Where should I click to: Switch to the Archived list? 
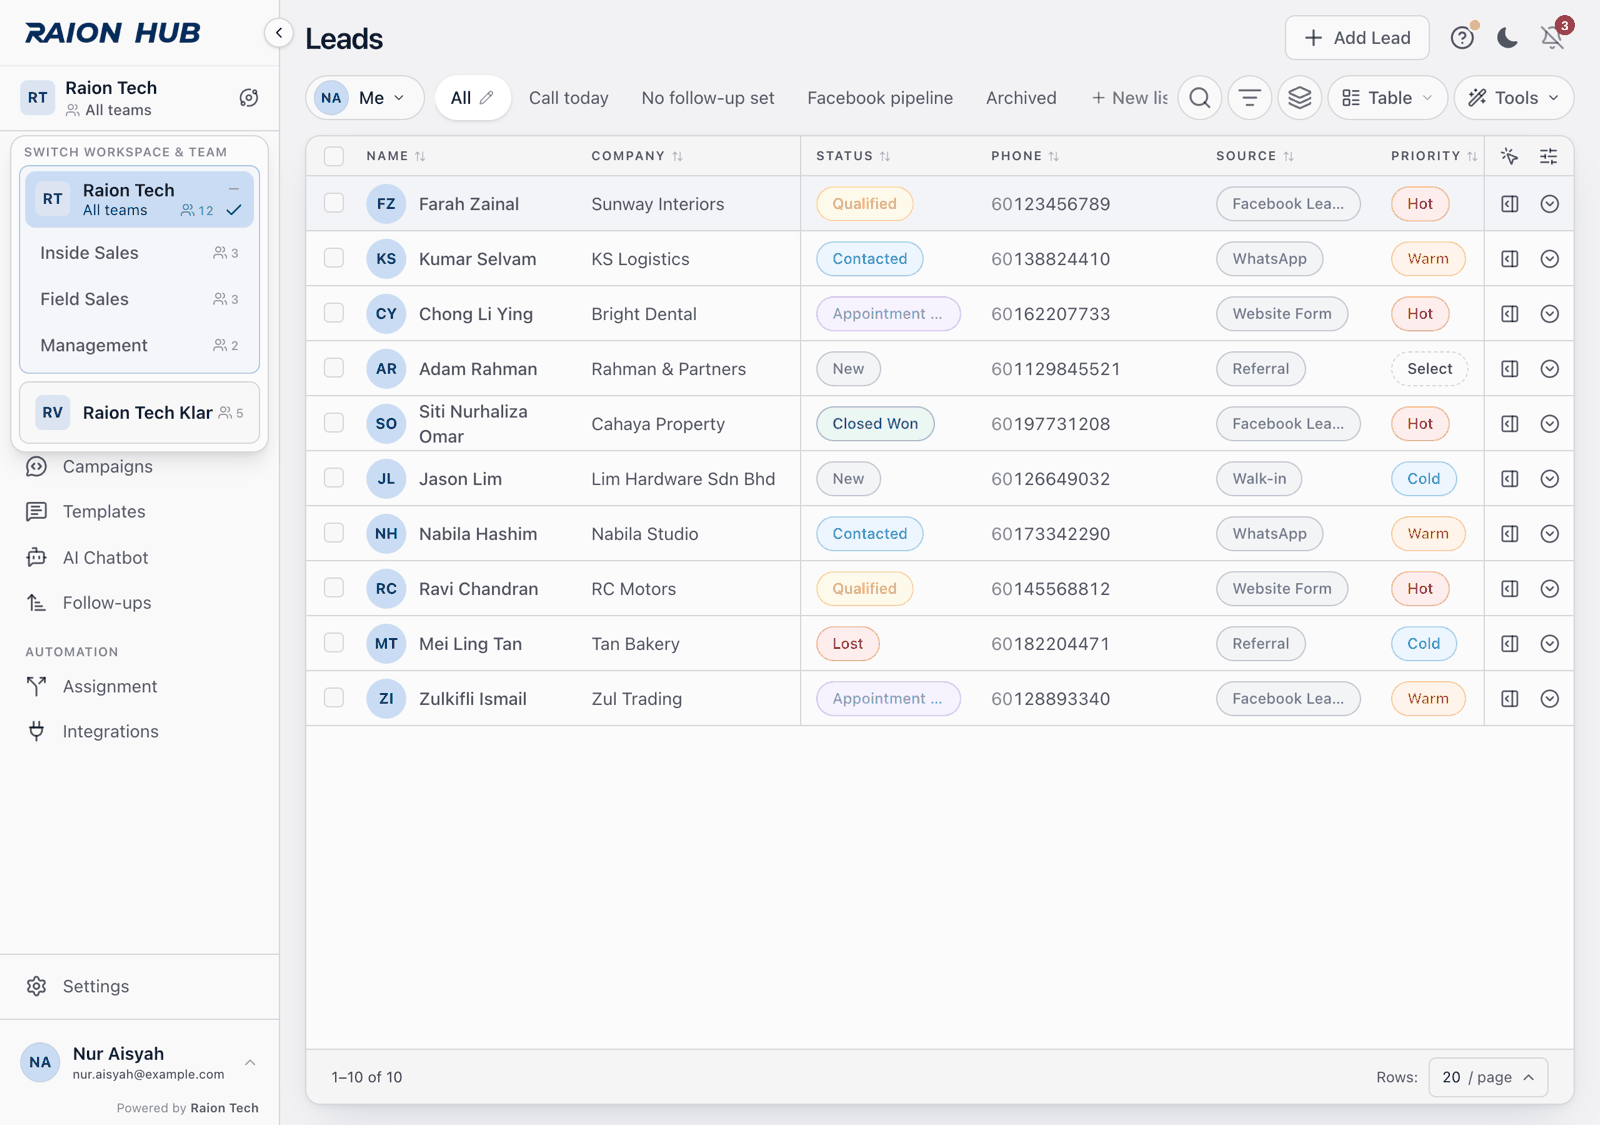[1021, 98]
